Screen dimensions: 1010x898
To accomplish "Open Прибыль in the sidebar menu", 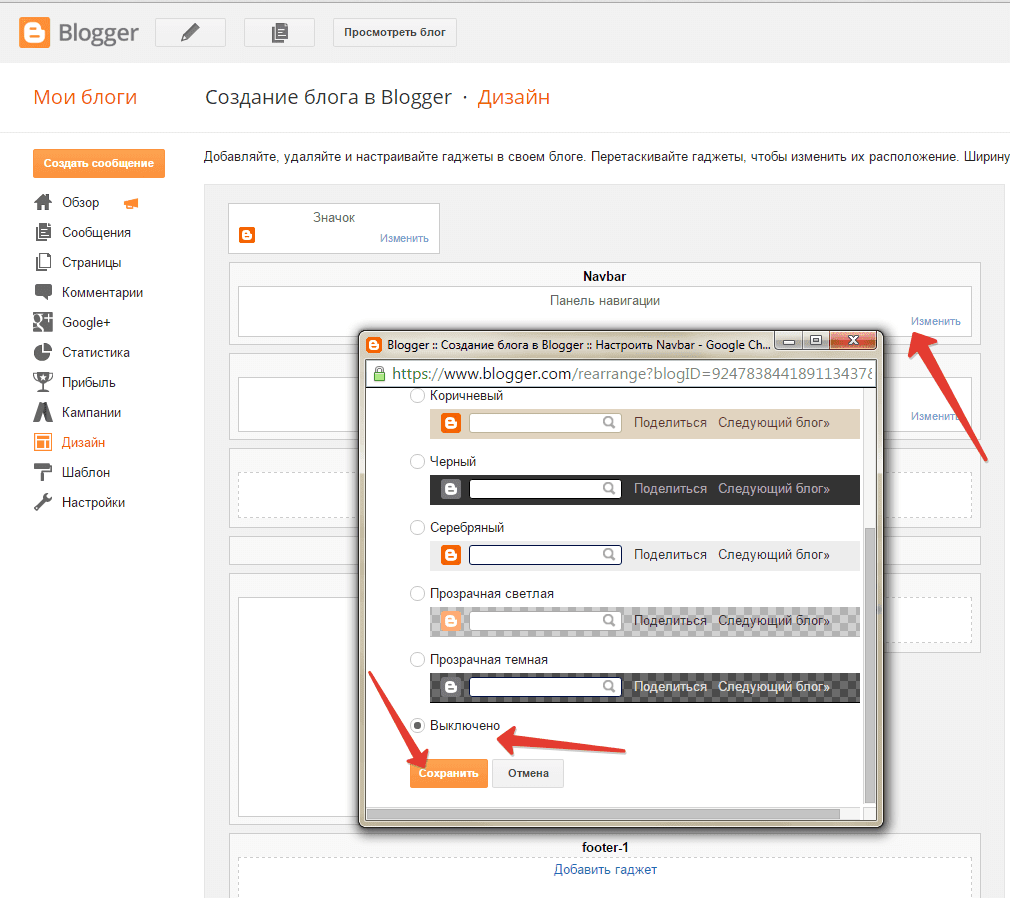I will pos(89,383).
